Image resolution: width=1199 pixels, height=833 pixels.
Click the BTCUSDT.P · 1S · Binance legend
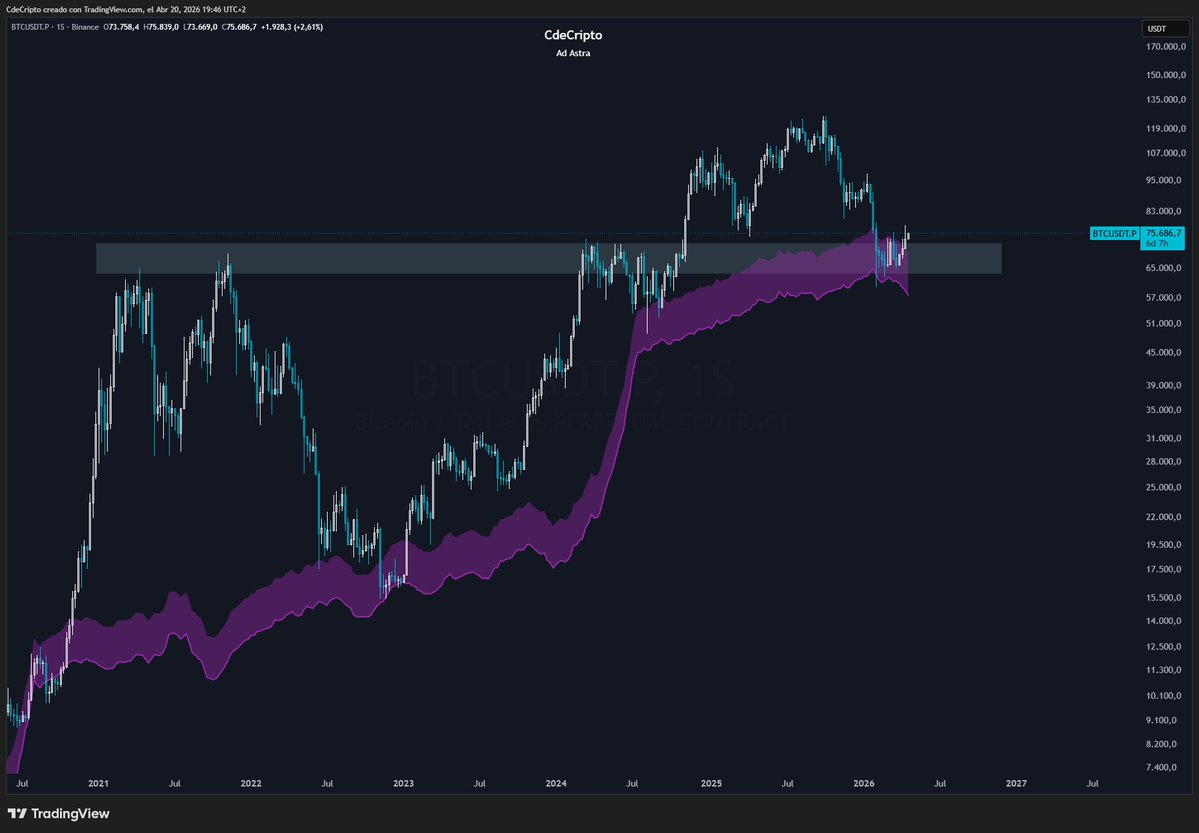click(x=55, y=27)
